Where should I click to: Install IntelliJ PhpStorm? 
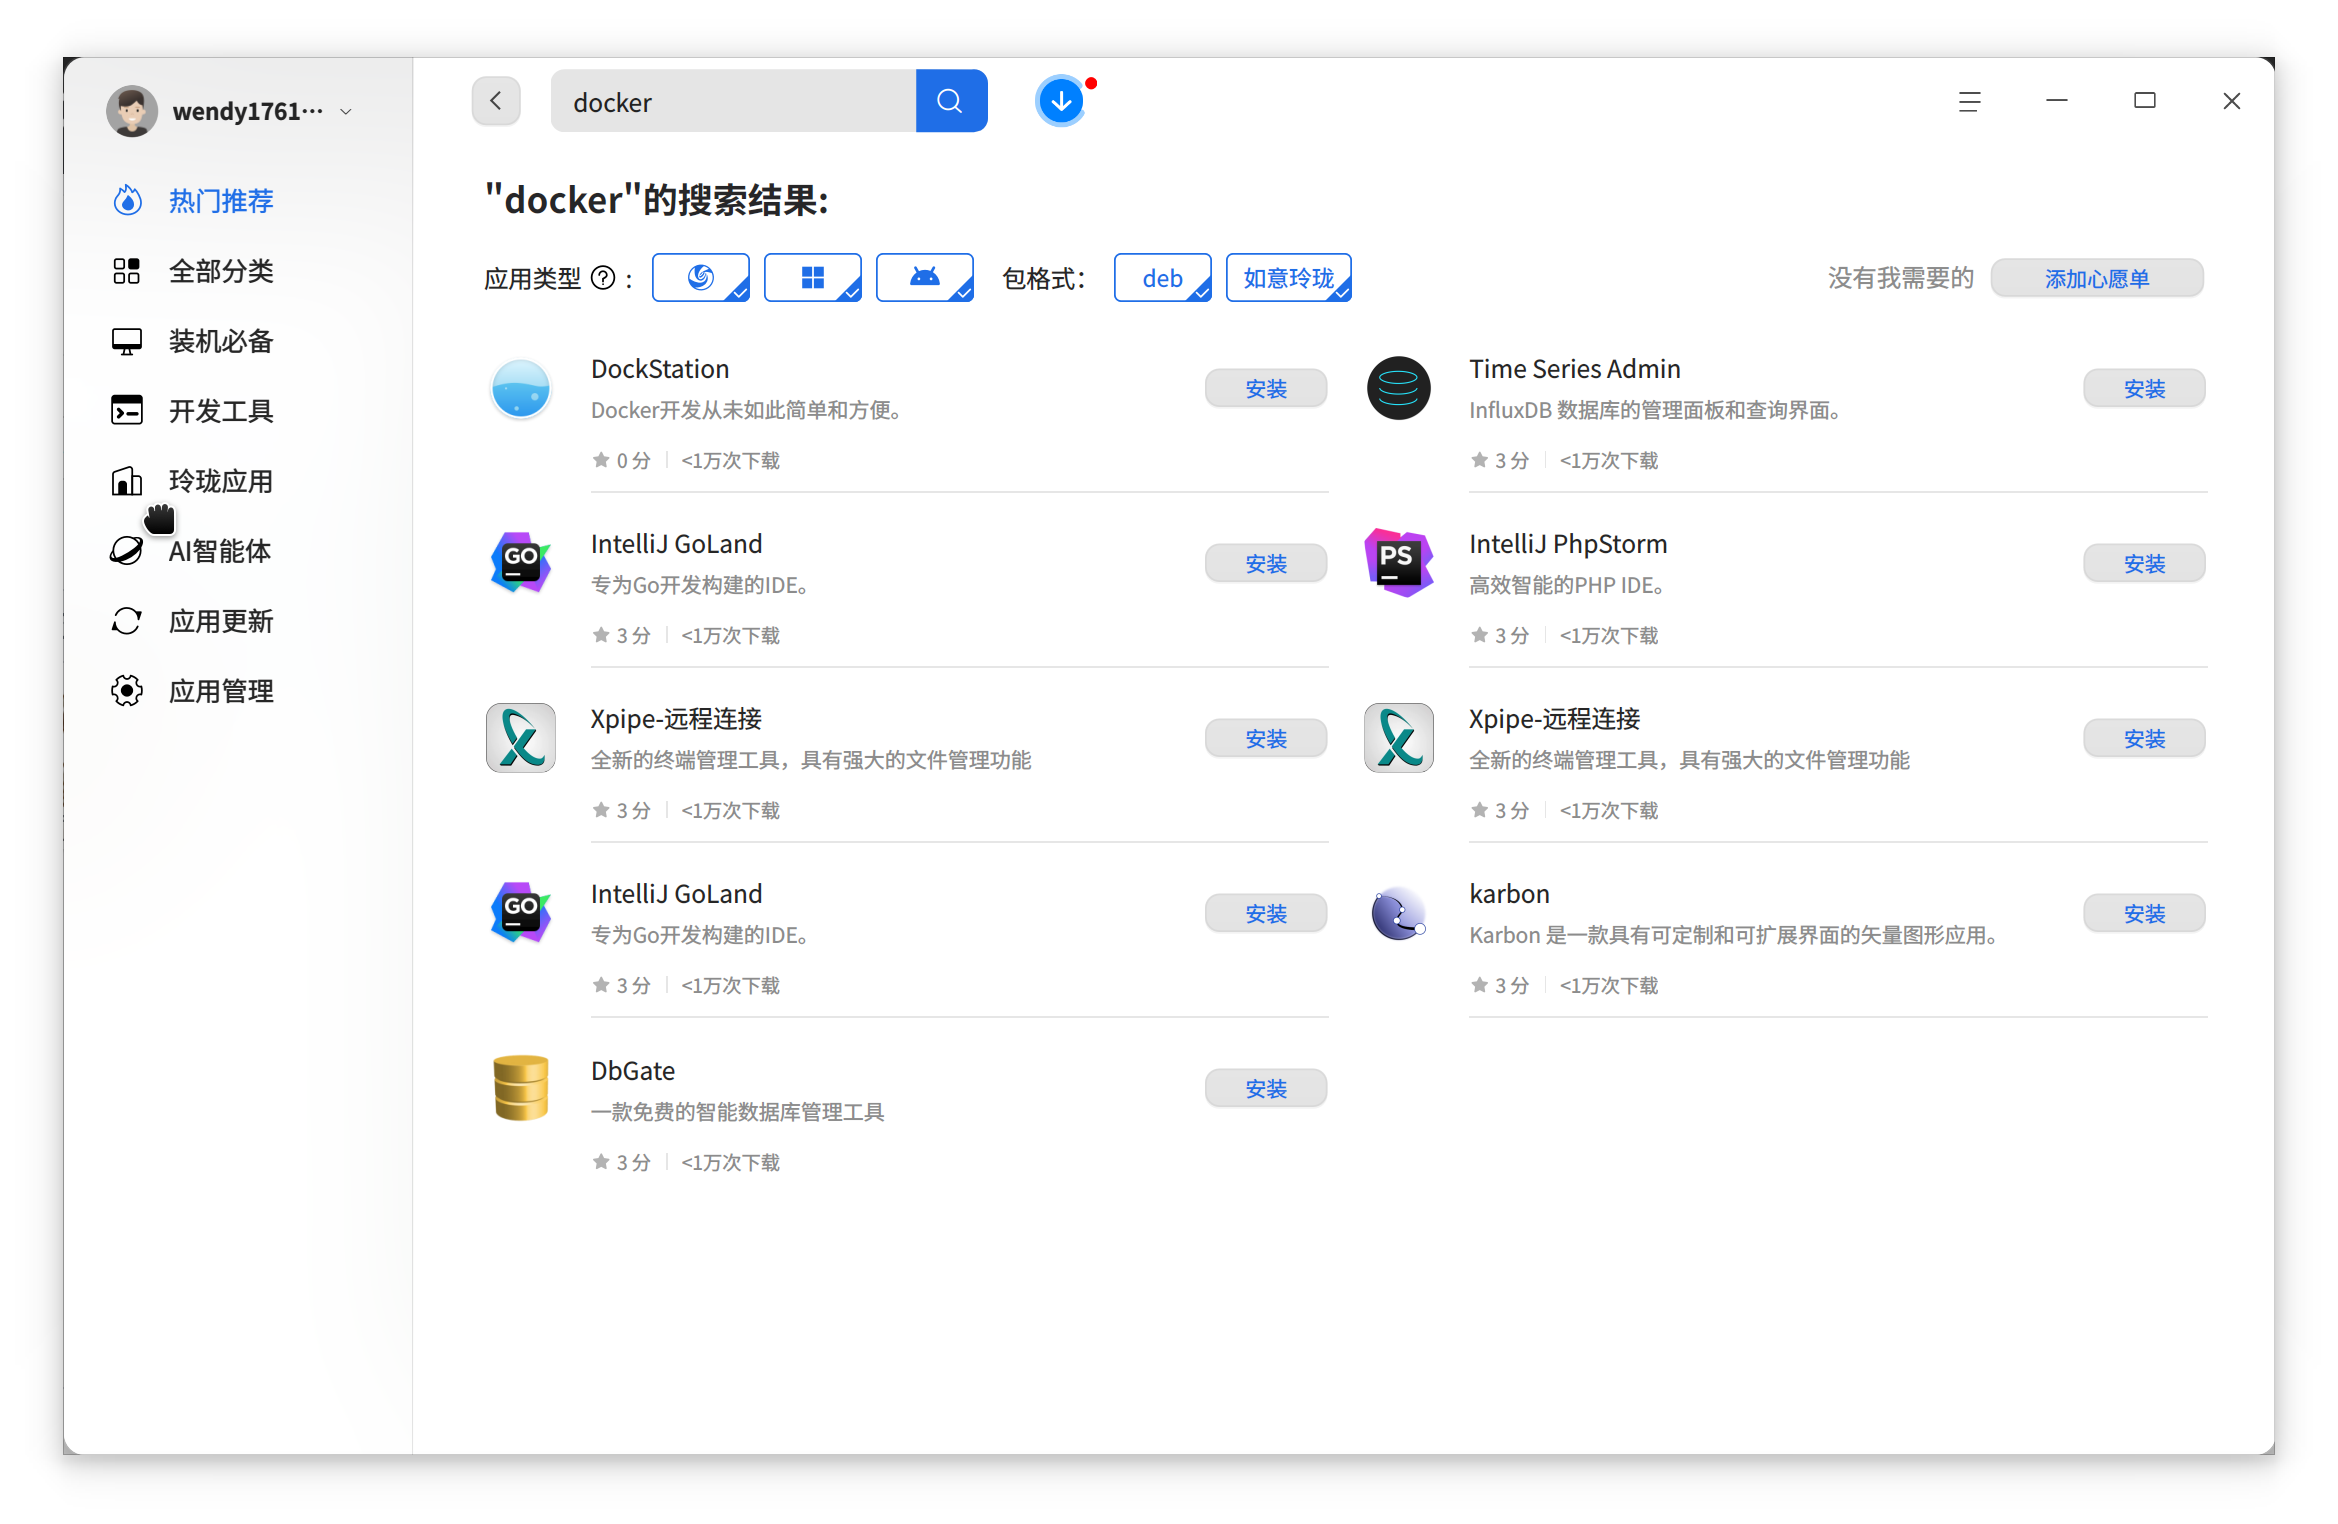[x=2145, y=563]
